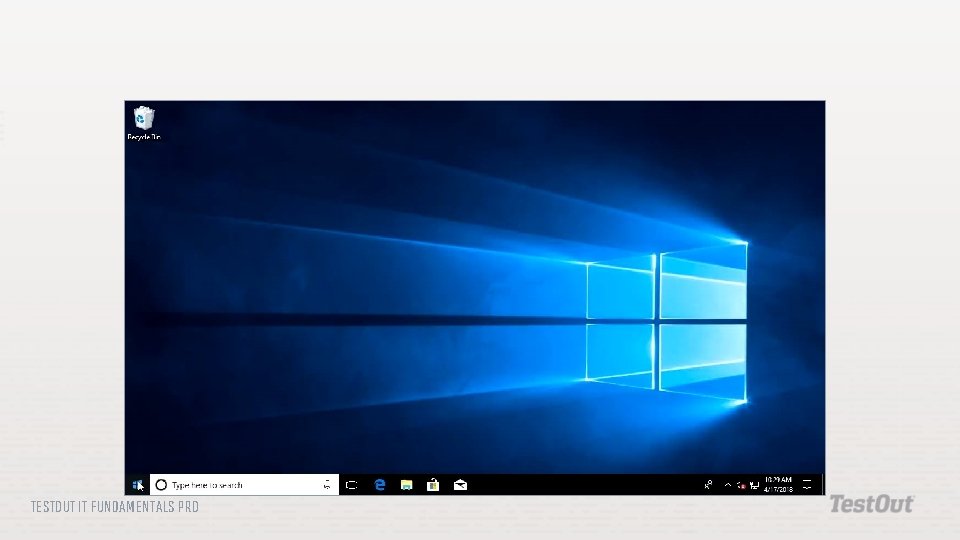Open the network icon in the tray
960x540 pixels.
[754, 486]
